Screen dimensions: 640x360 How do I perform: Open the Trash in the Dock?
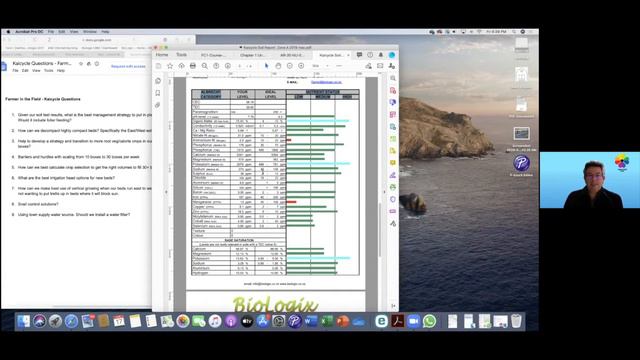(516, 321)
